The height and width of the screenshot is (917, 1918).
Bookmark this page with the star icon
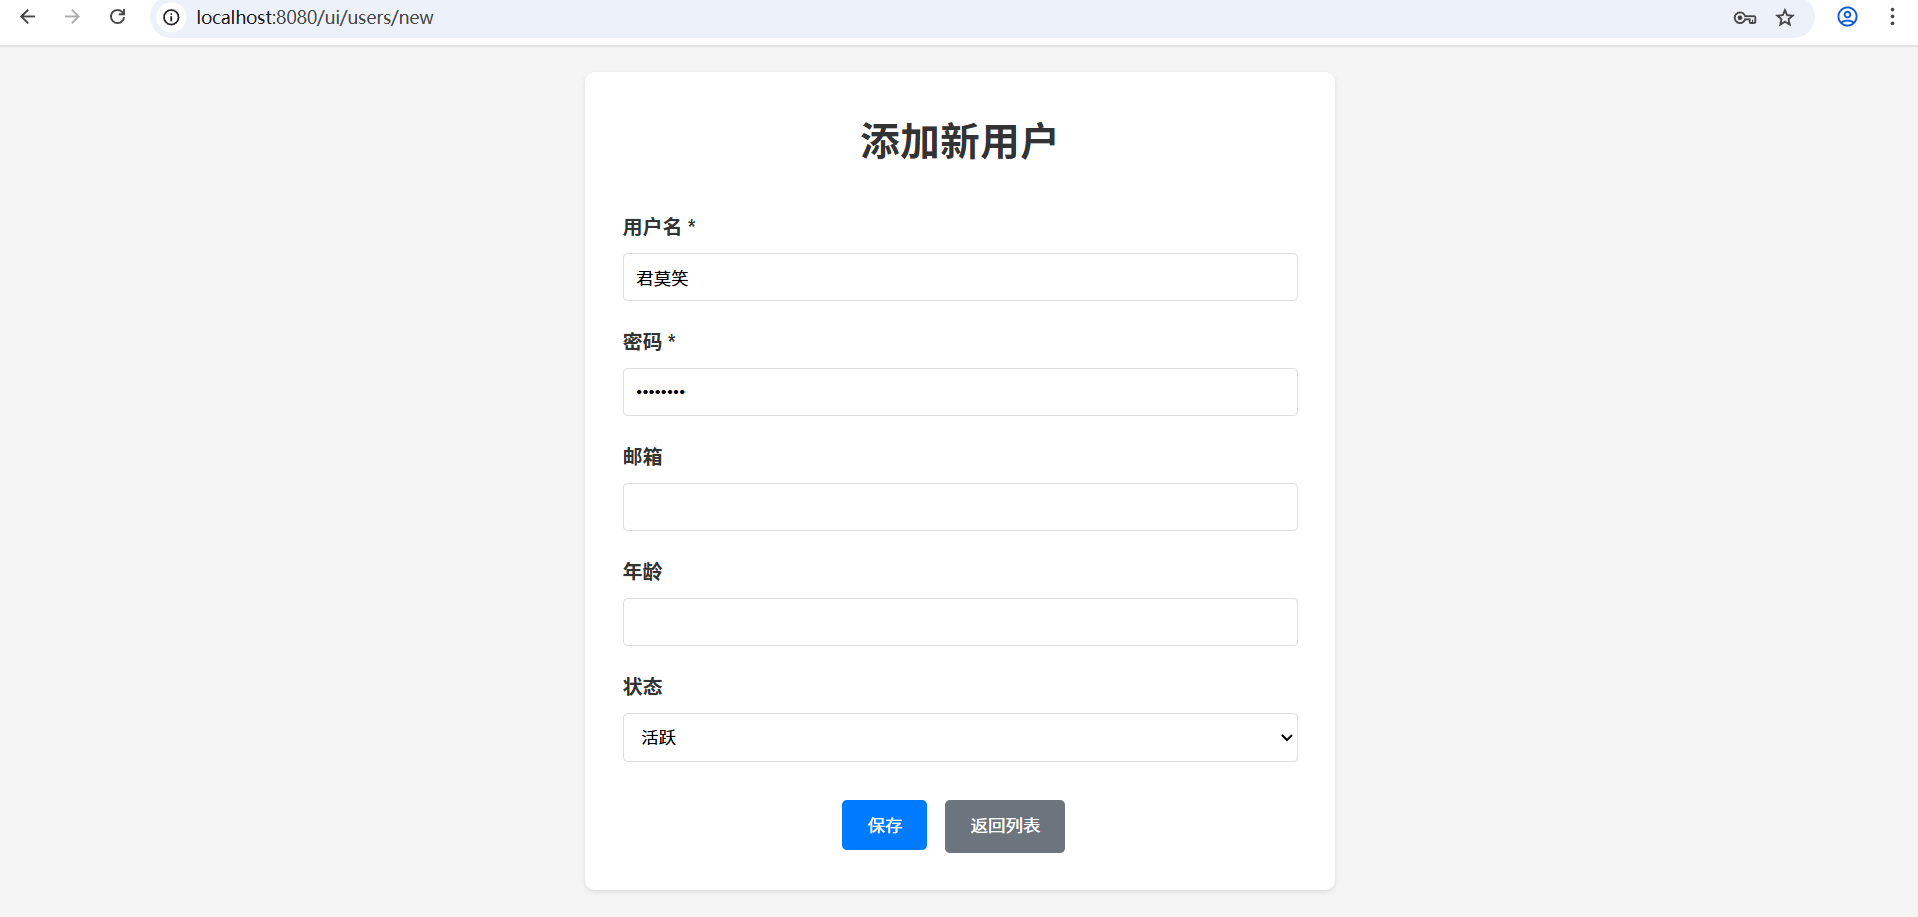(x=1785, y=17)
